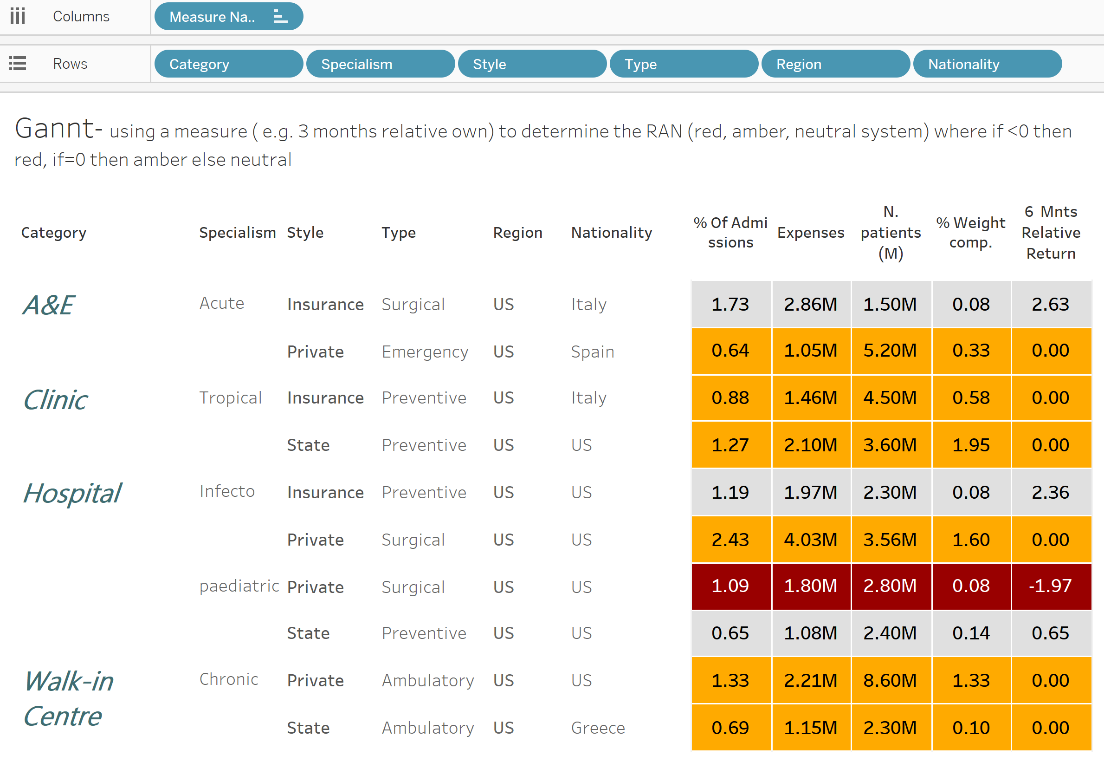
Task: Click the red -1.97 relative return cell
Action: coord(1051,586)
